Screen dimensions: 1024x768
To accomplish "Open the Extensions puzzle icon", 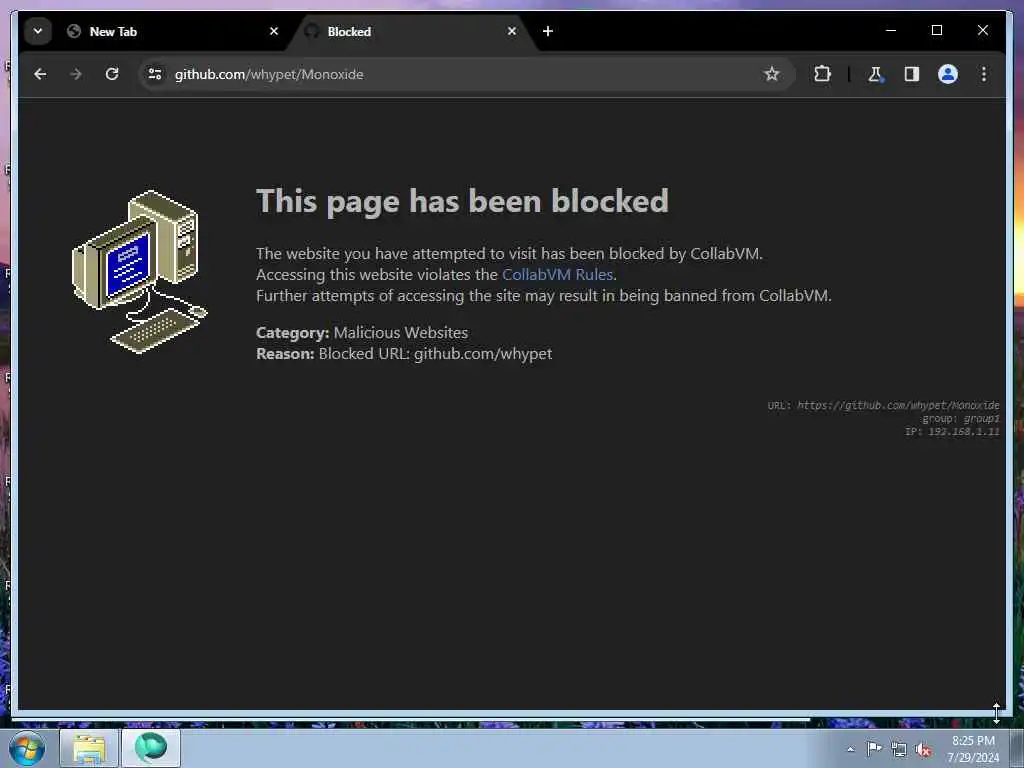I will (822, 74).
